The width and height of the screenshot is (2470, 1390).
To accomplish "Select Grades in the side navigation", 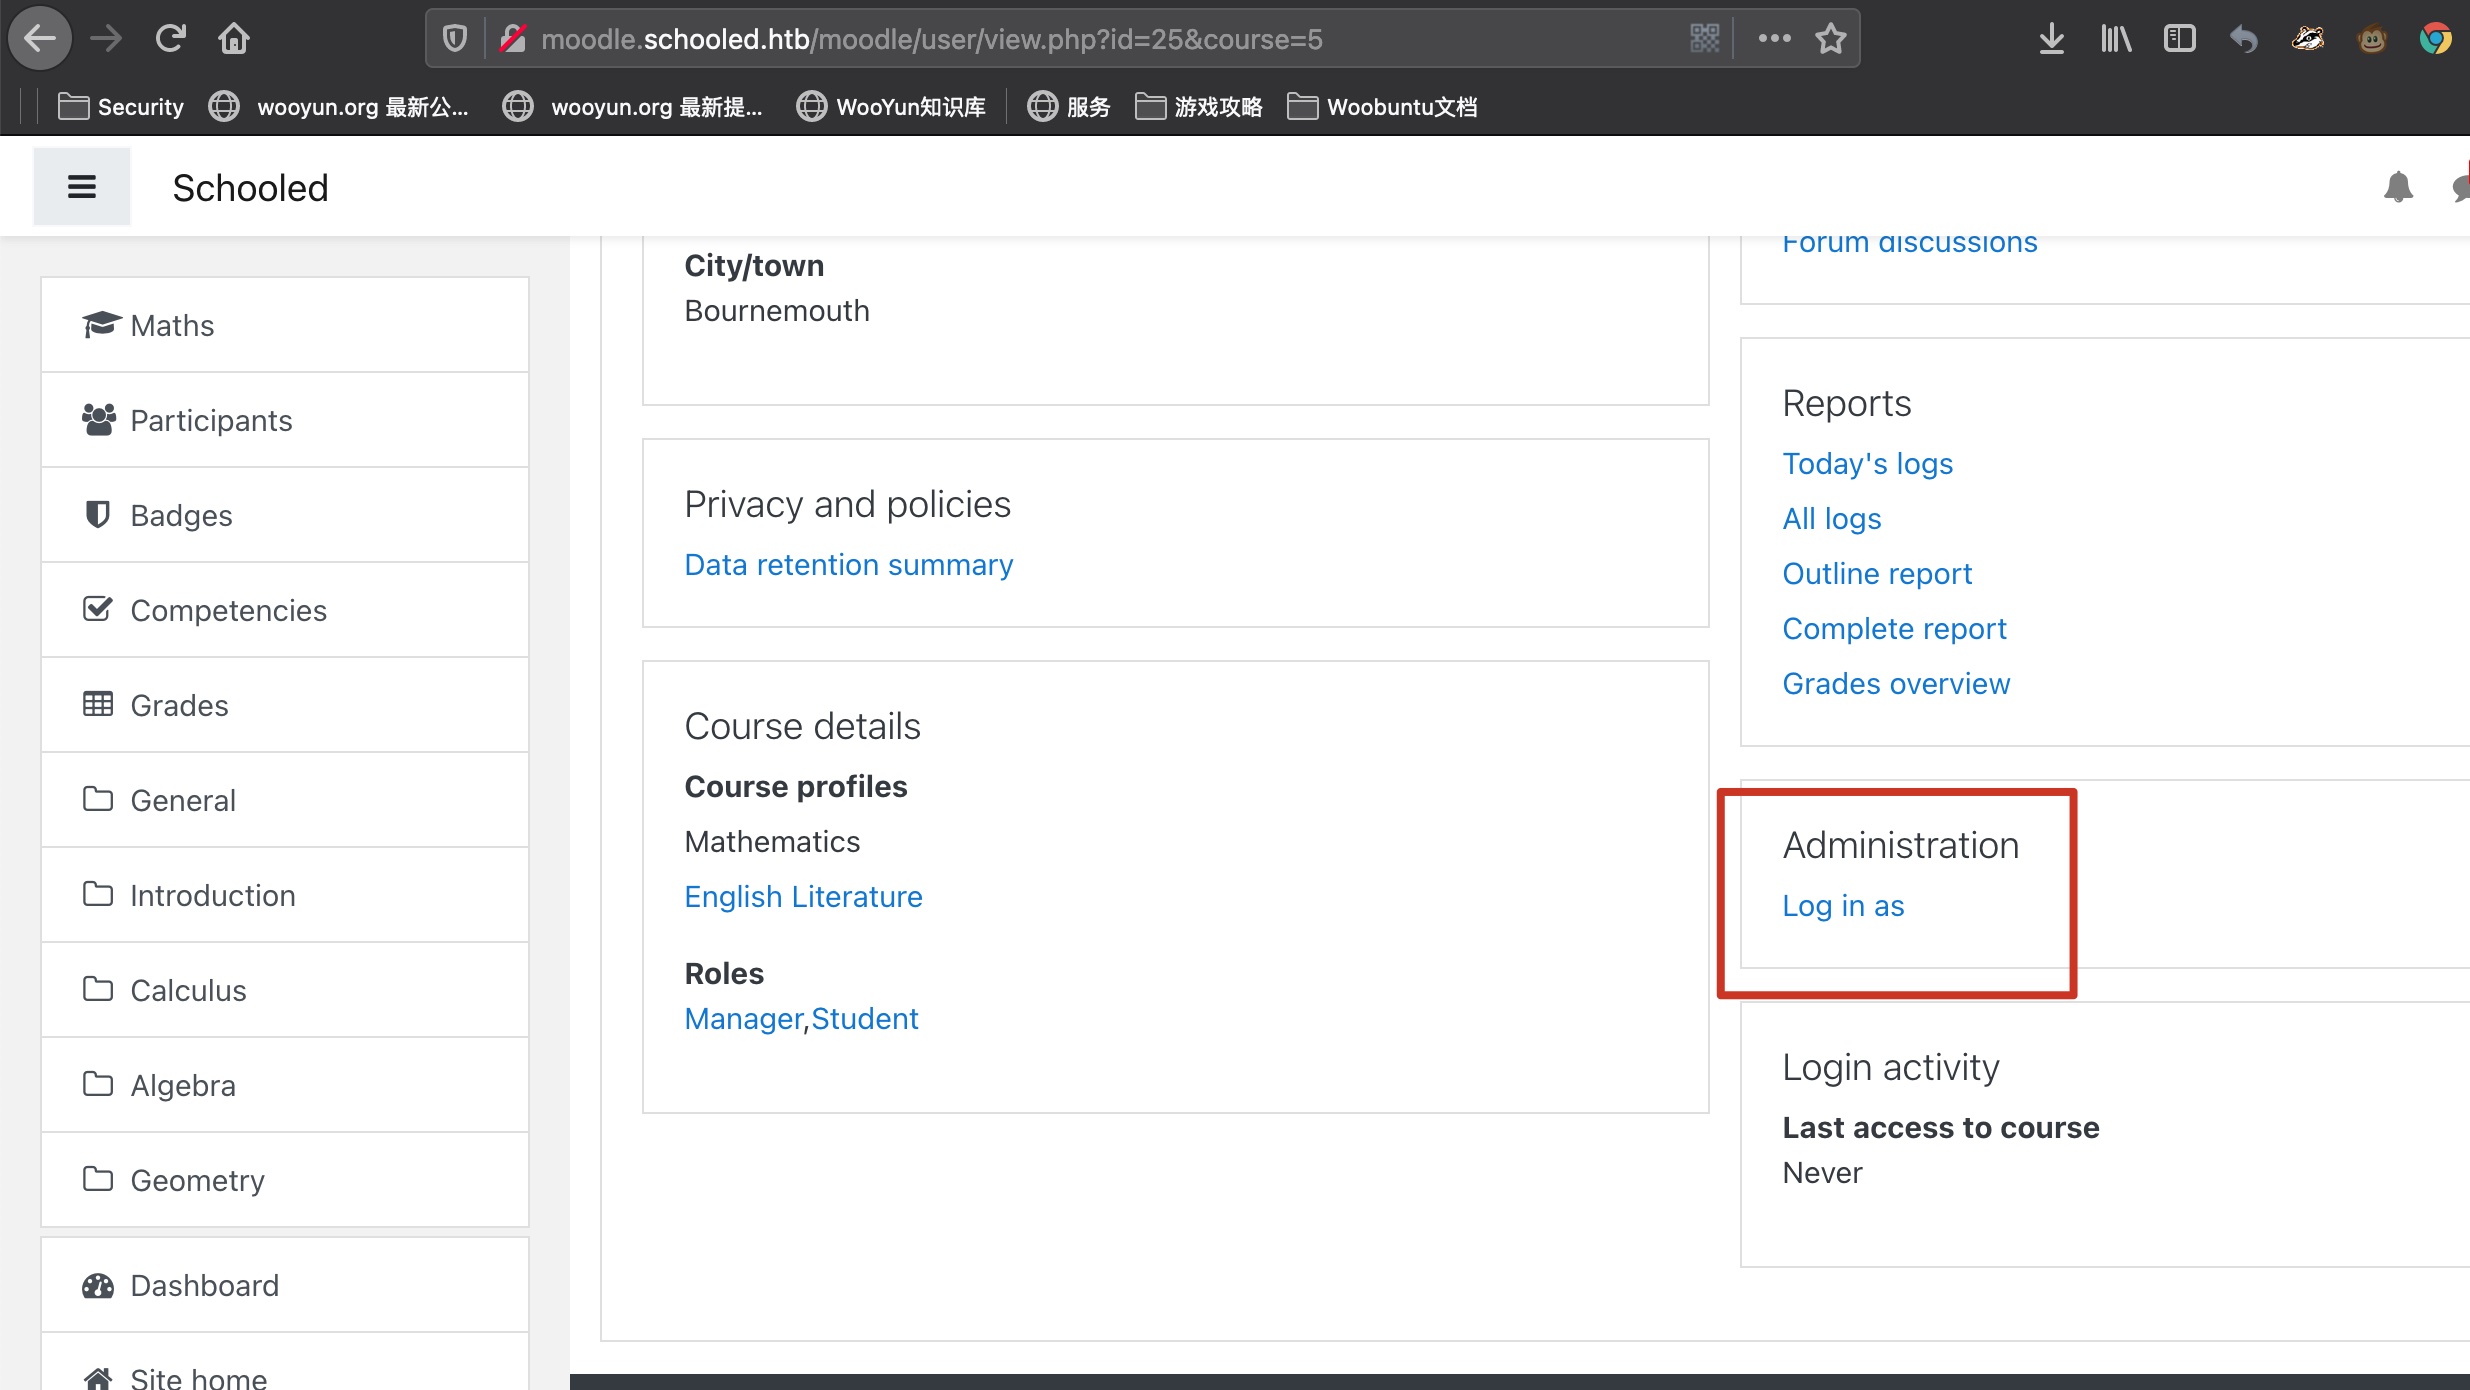I will [x=179, y=705].
